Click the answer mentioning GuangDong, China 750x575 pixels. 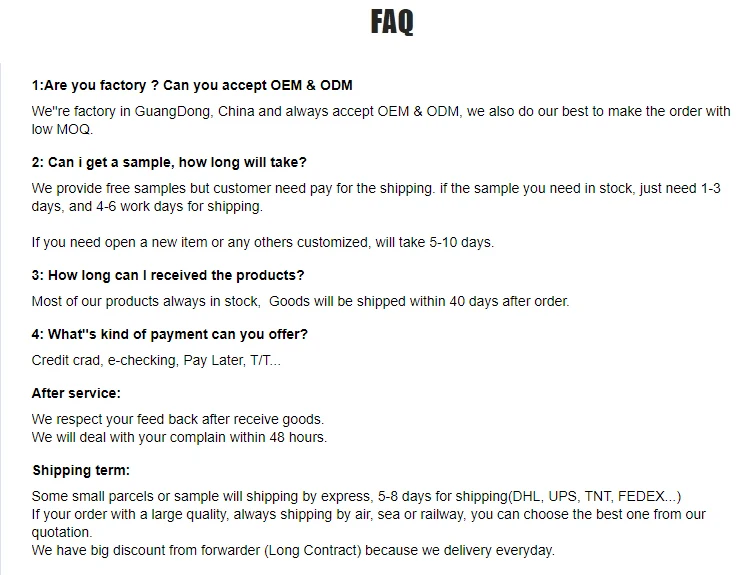pos(381,111)
